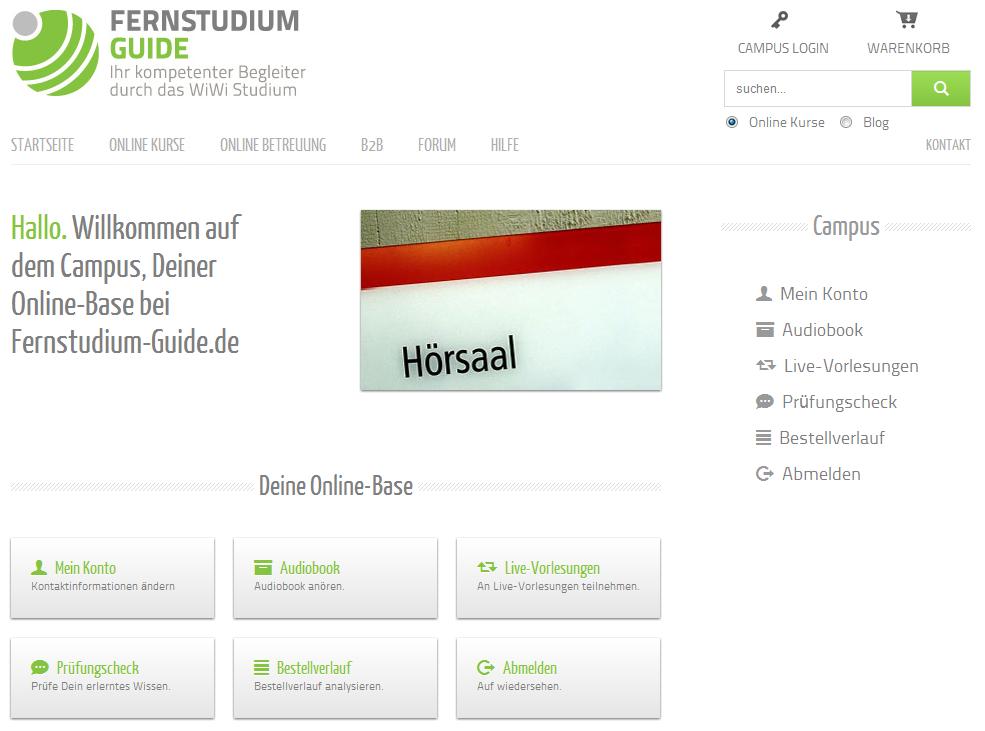Viewport: 985px width, 731px height.
Task: Click 'Bestellverlauf analysieren.' text
Action: click(x=318, y=686)
